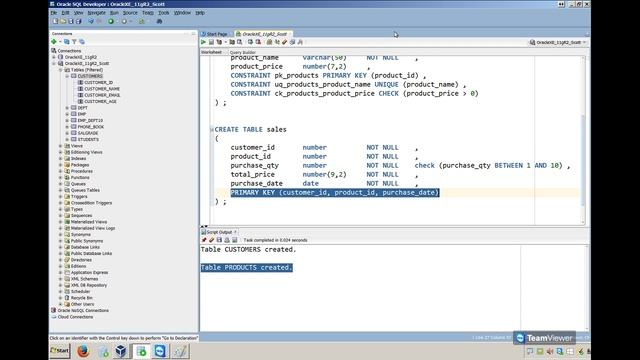Click the New file icon in main toolbar
640x360 pixels.
point(56,21)
